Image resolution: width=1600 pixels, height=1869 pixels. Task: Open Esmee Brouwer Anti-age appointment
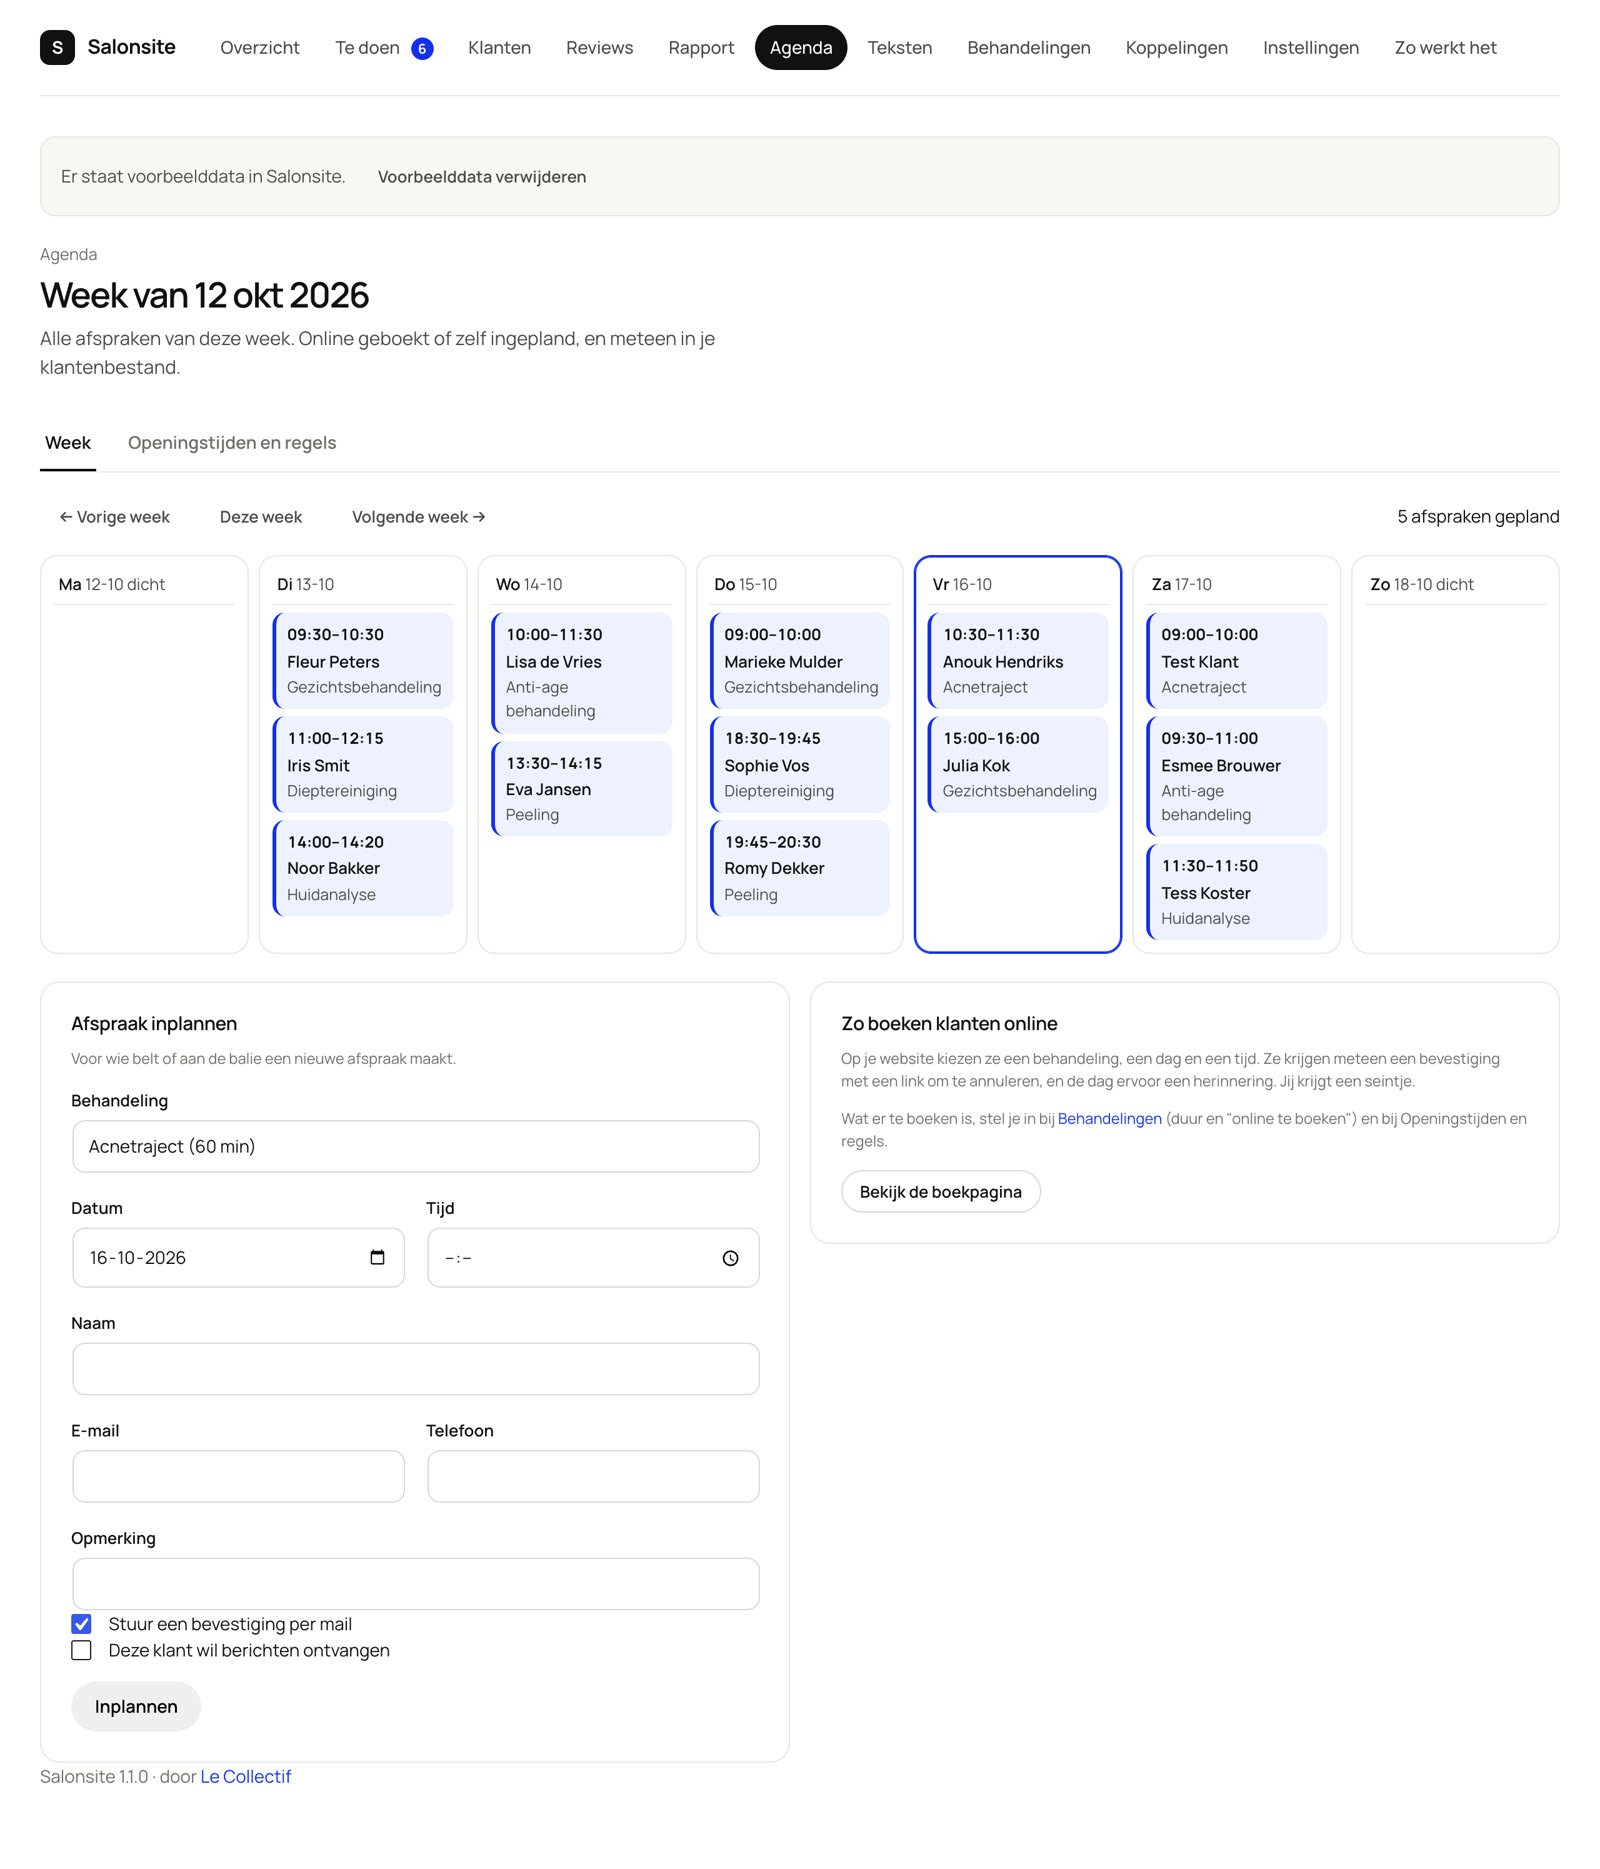(x=1237, y=777)
